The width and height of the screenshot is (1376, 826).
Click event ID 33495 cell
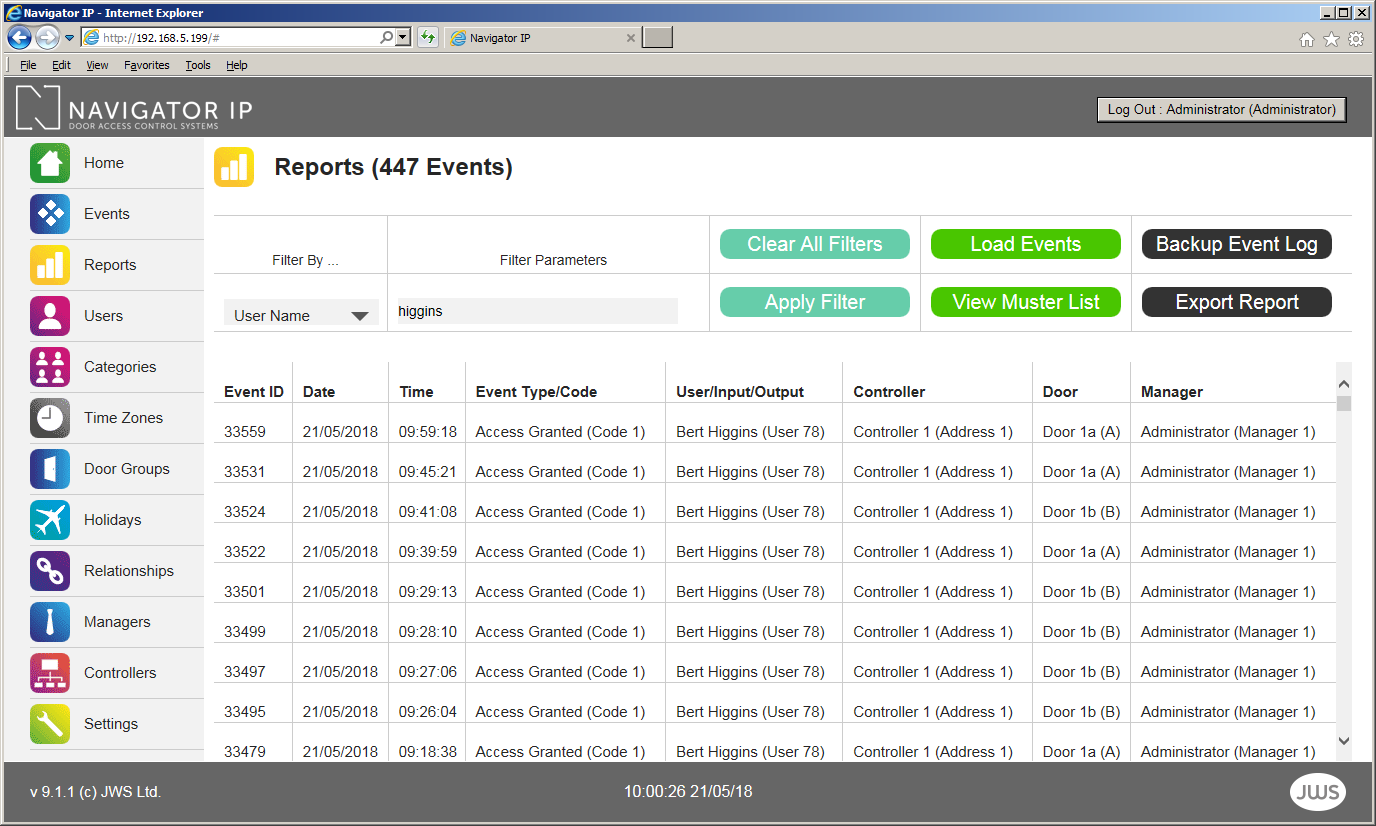[245, 712]
